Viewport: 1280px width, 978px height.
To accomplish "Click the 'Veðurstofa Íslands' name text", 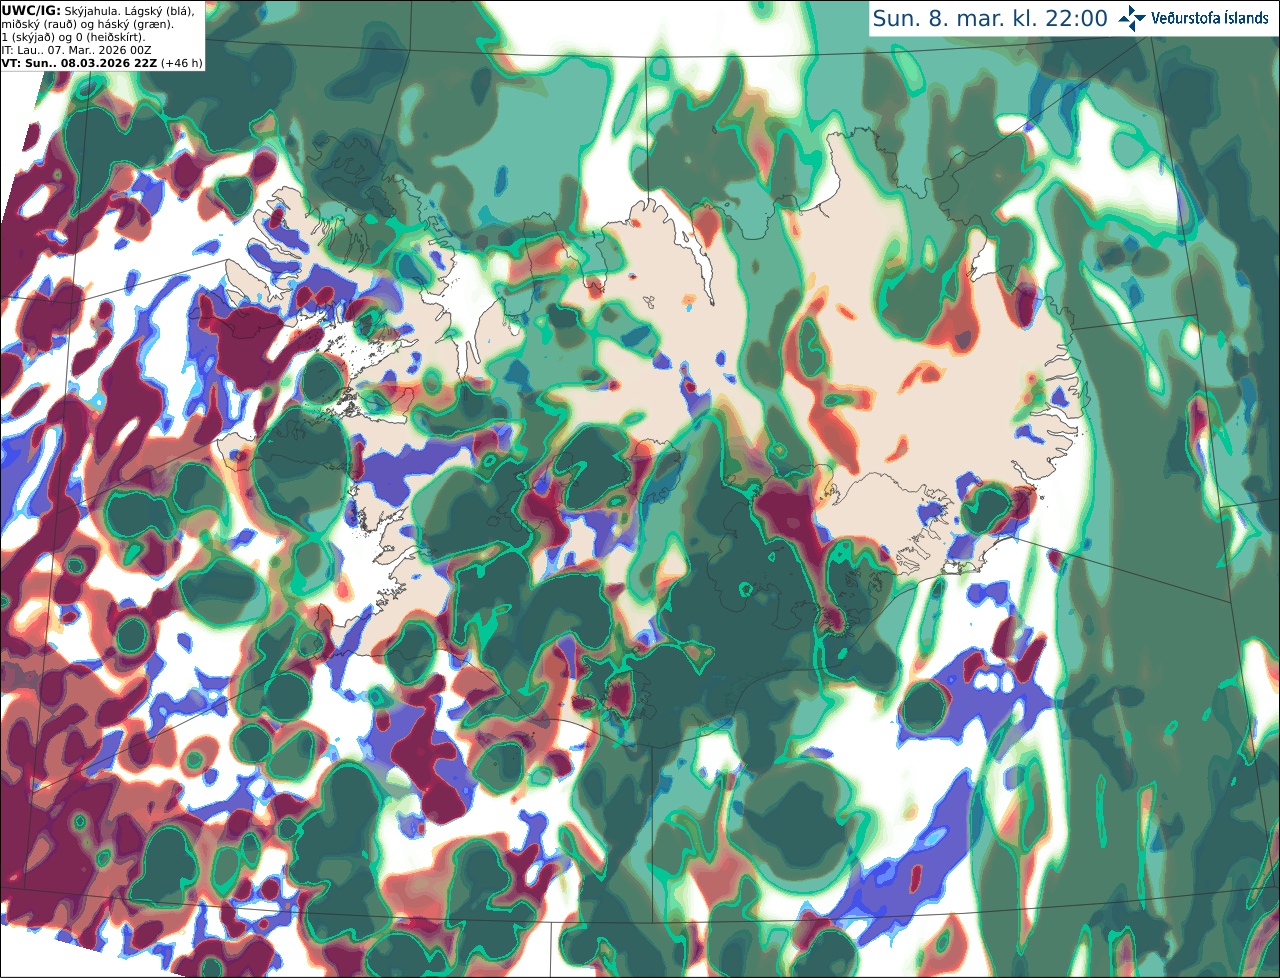I will point(1210,18).
